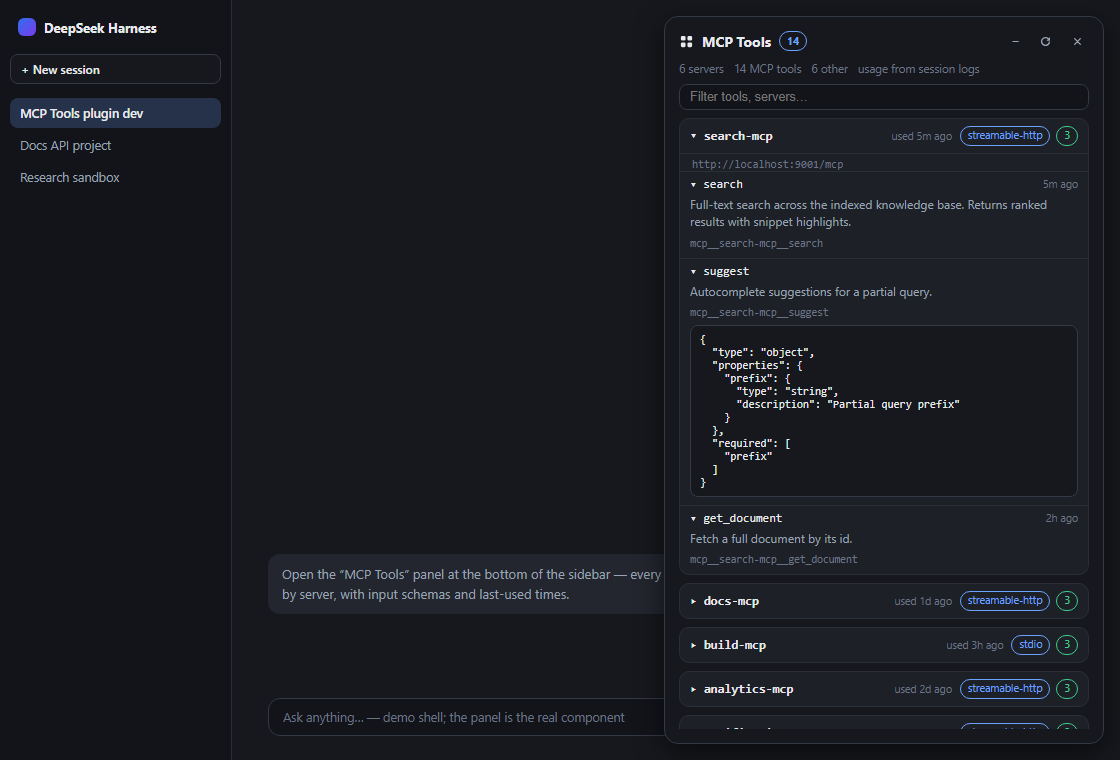
Task: Open the Docs API project session
Action: click(x=115, y=145)
